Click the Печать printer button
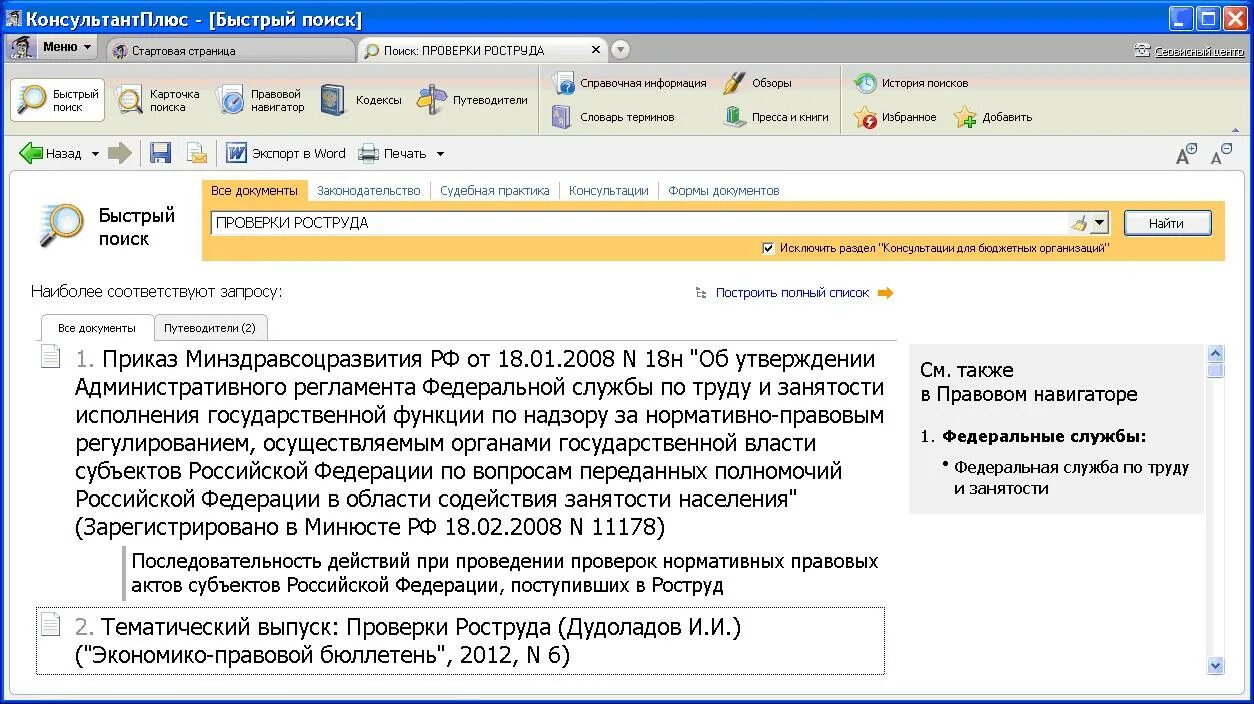 (393, 153)
